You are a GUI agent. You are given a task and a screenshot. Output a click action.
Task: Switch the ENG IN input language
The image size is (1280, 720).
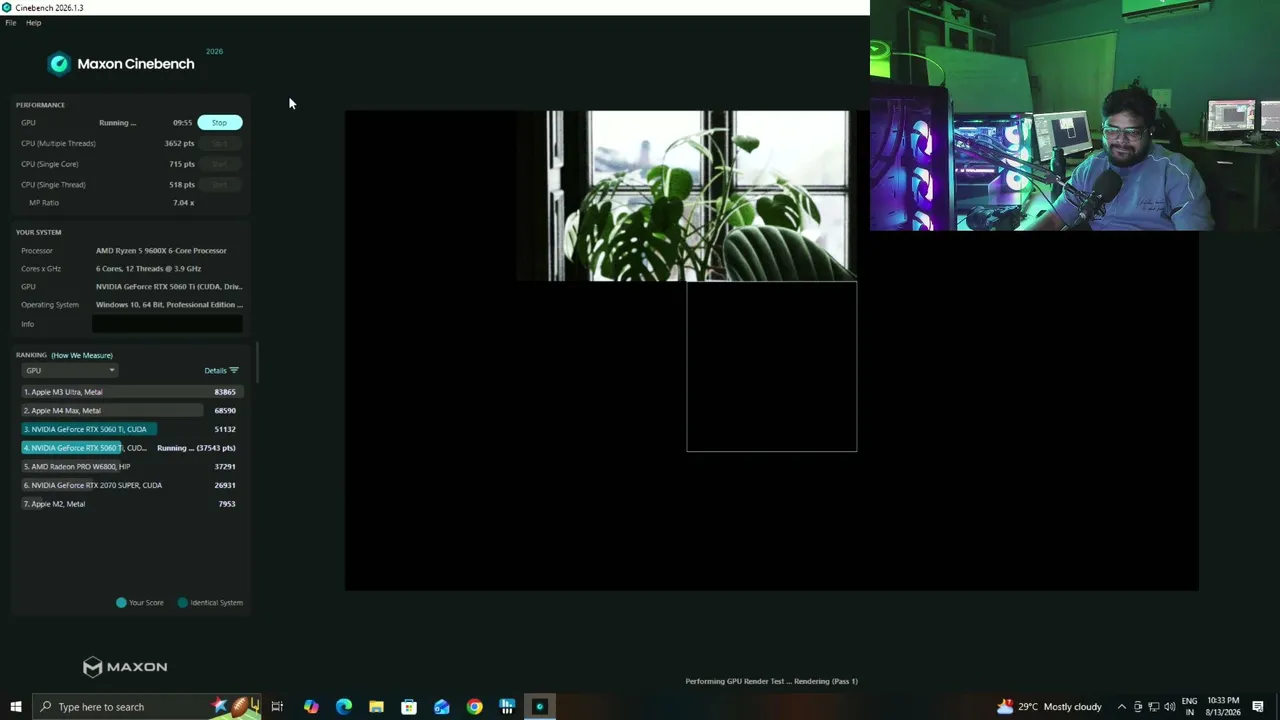[1189, 707]
